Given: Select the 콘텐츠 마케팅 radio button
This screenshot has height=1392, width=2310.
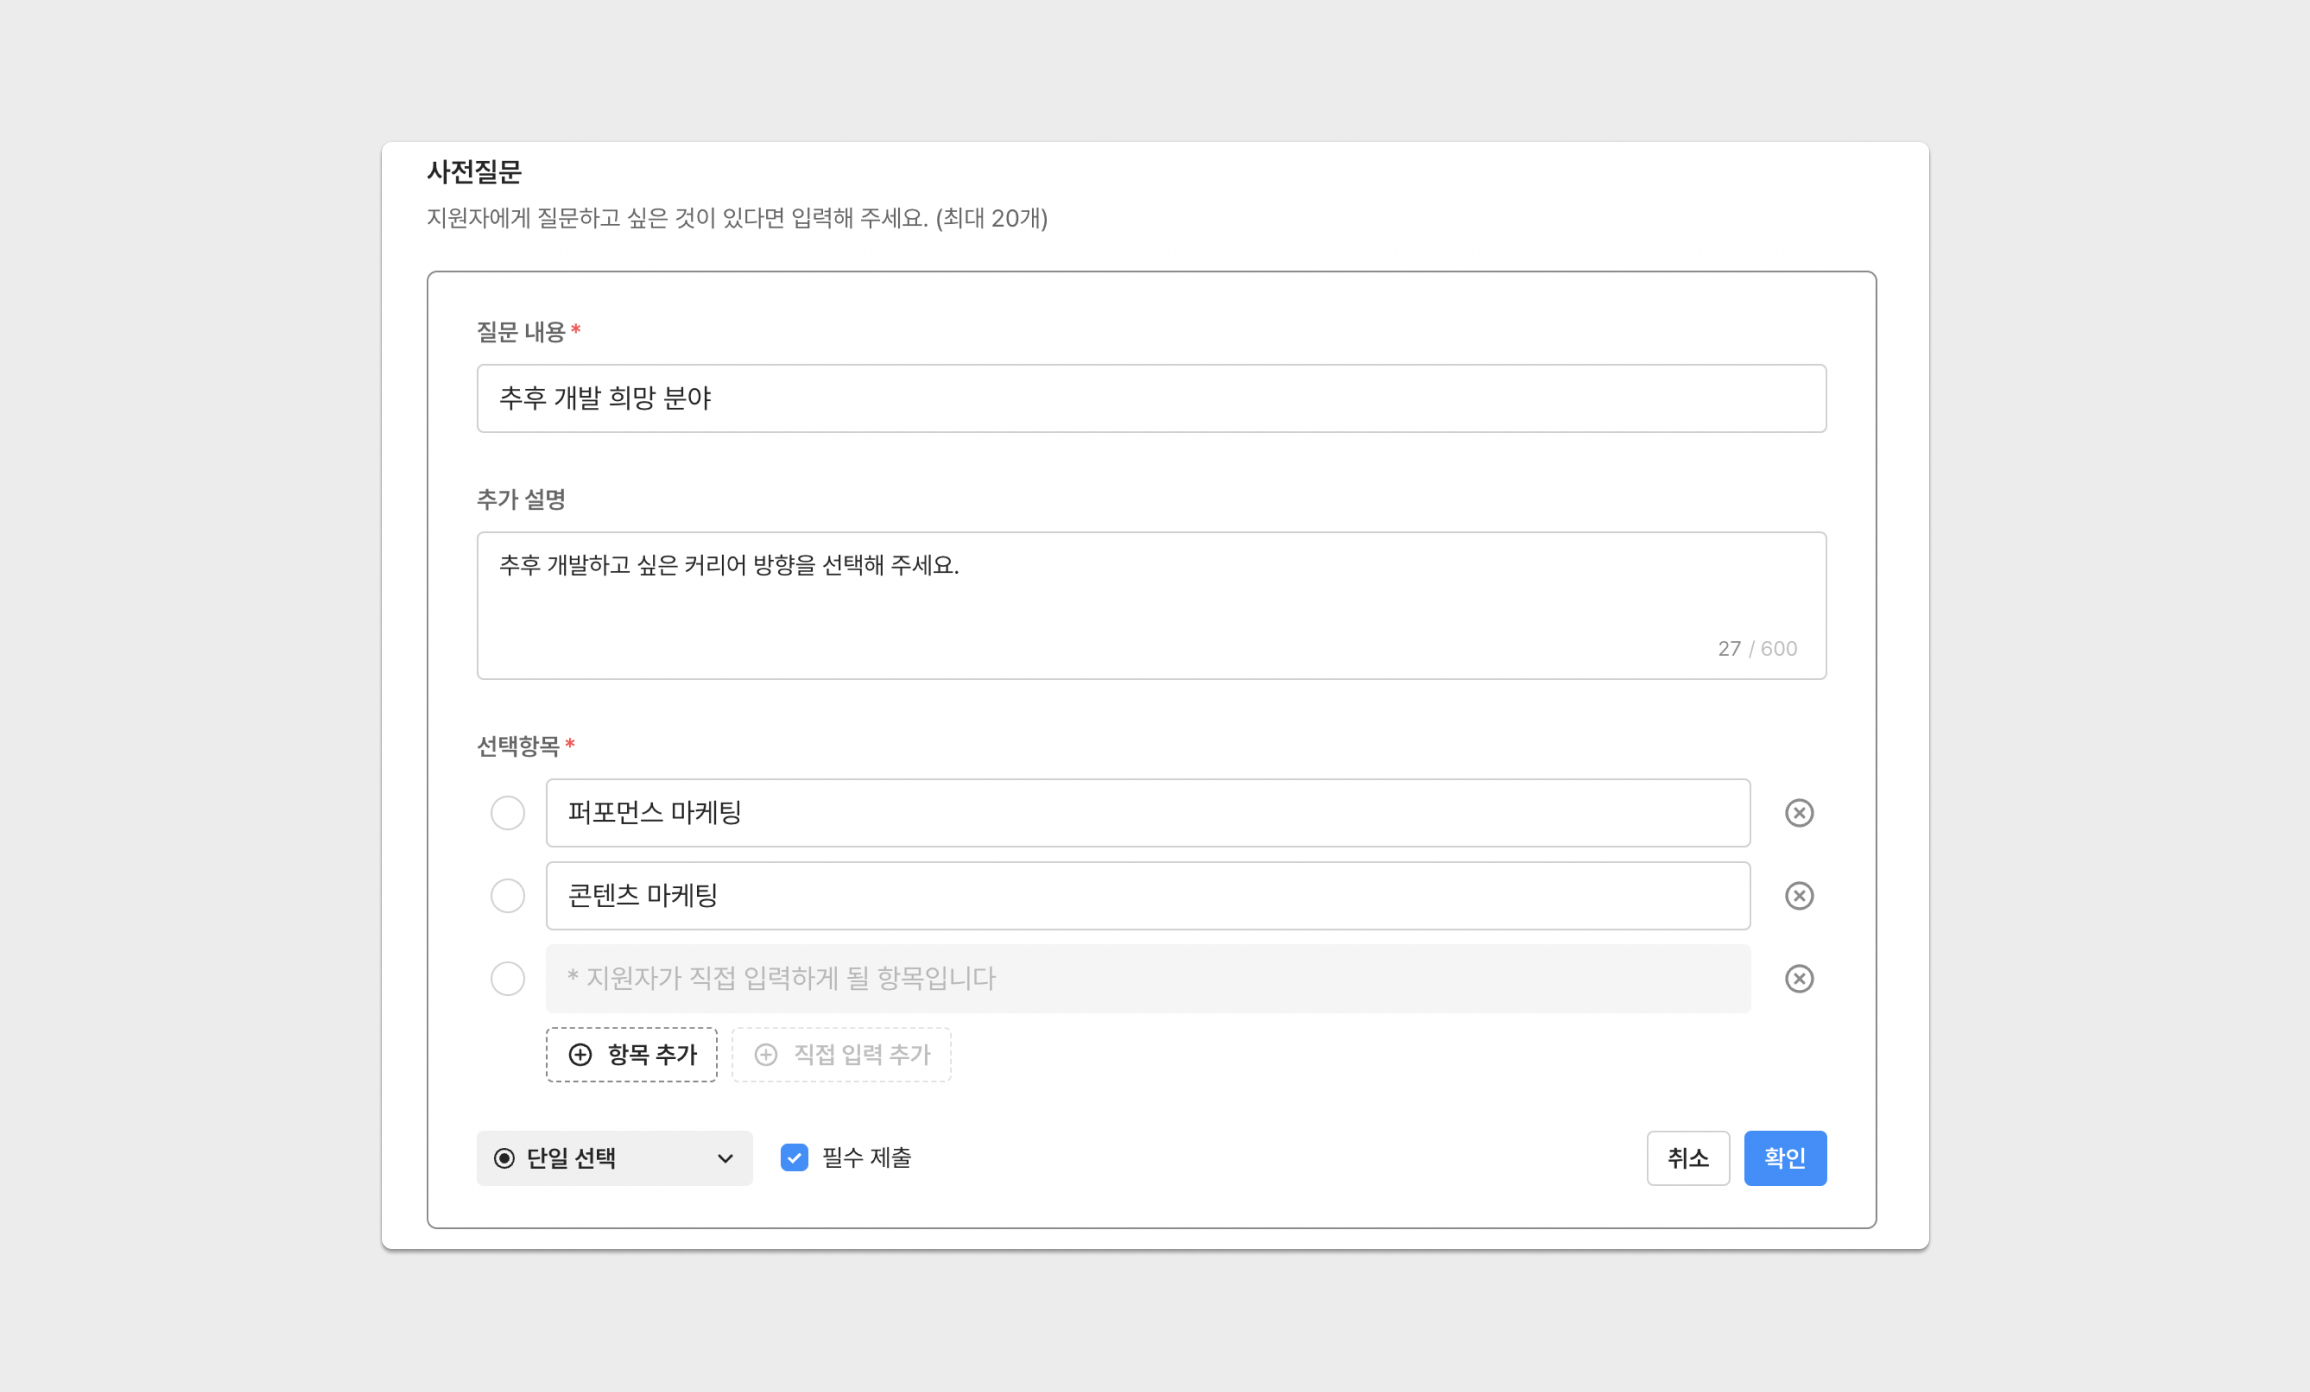Looking at the screenshot, I should [x=508, y=896].
